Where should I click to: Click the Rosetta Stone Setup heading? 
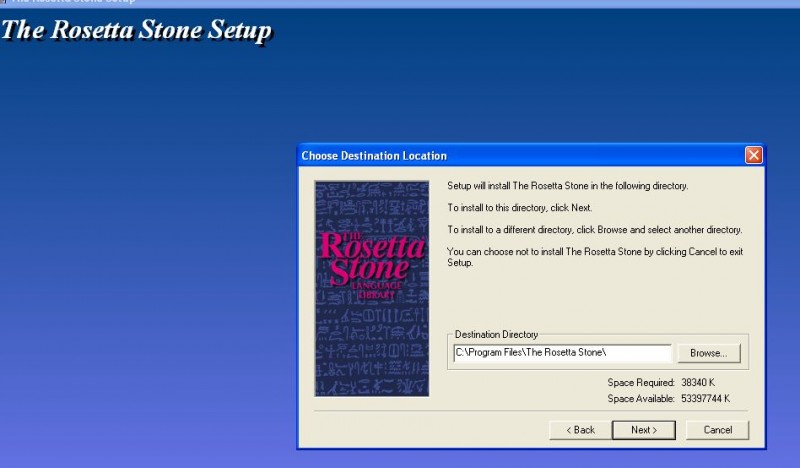point(136,30)
